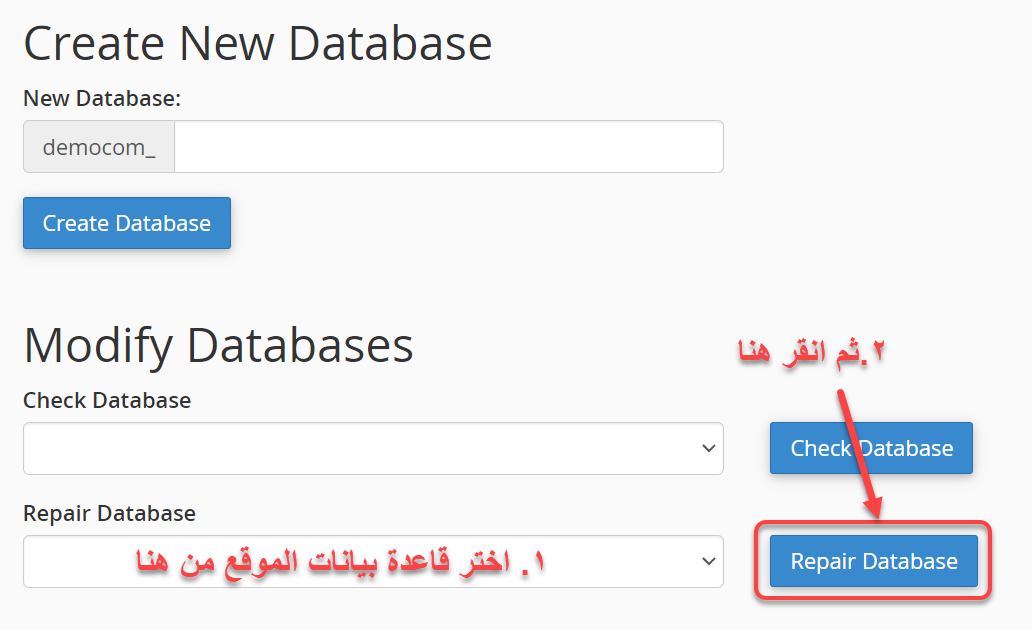This screenshot has width=1032, height=630.
Task: Click the "New Database:" field label
Action: 101,98
